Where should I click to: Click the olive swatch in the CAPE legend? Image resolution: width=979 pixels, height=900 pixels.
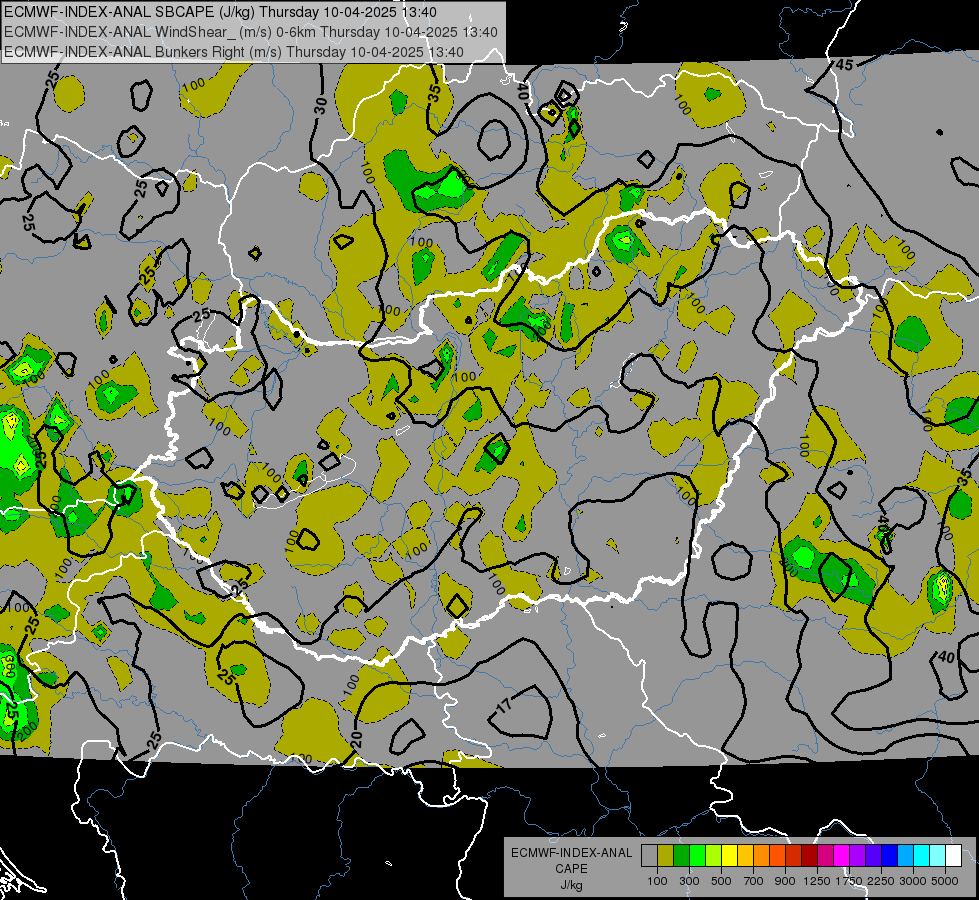point(666,855)
